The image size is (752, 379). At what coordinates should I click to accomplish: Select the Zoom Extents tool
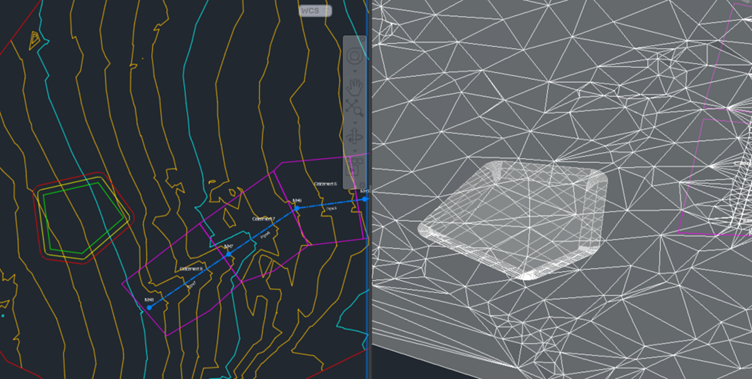pos(355,108)
